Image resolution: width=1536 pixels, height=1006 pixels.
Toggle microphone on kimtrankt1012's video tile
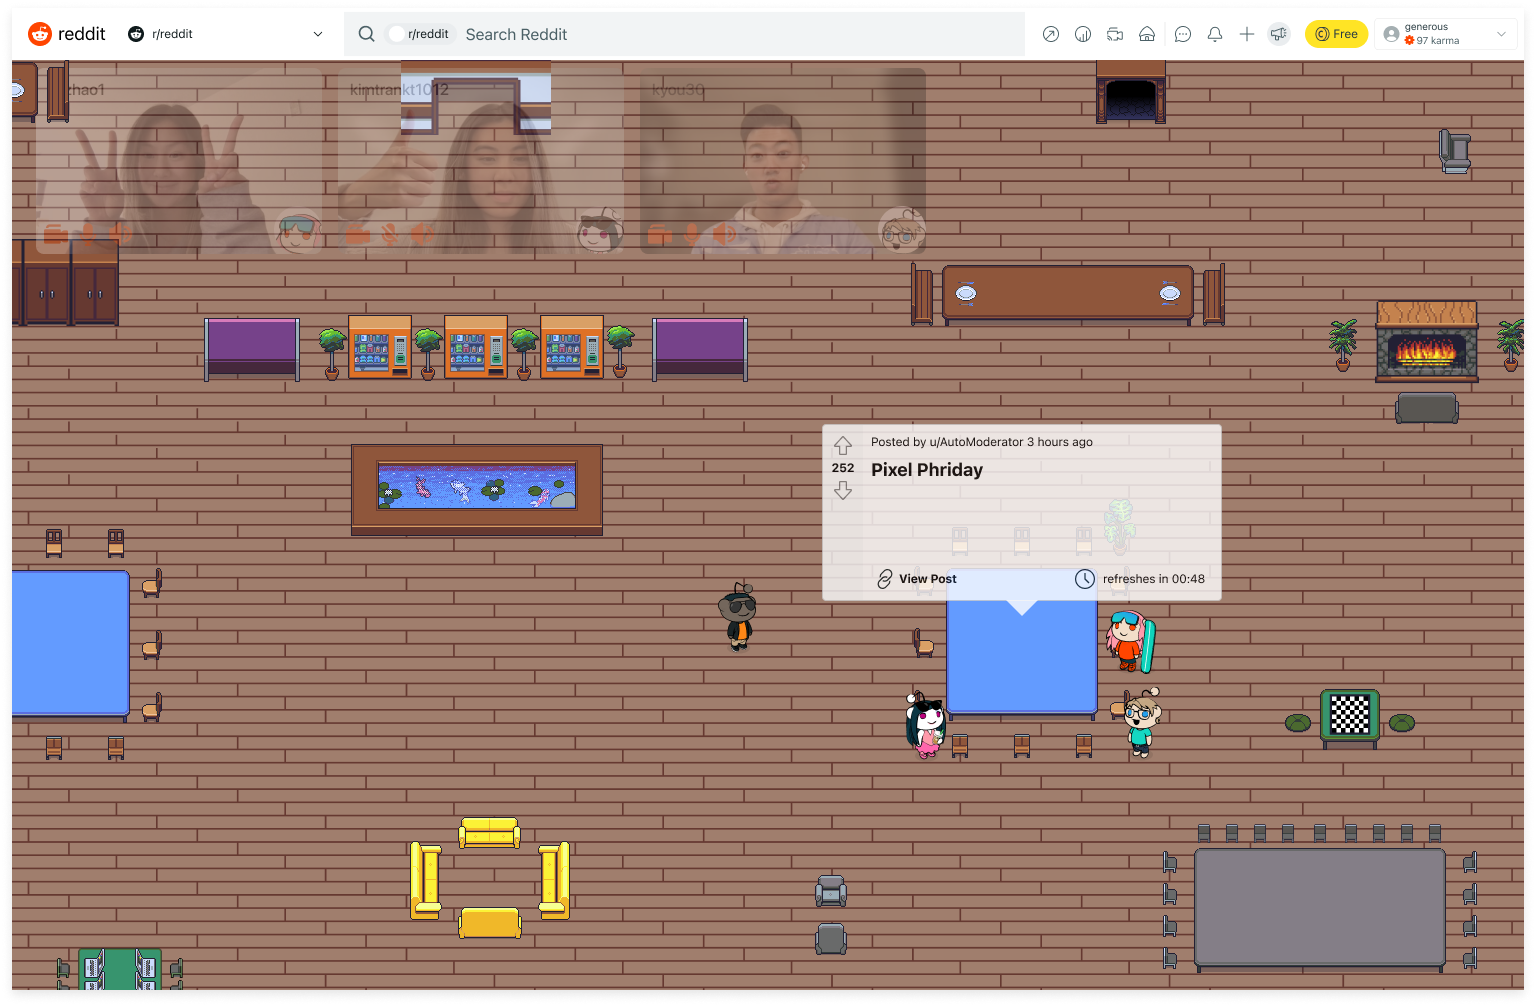click(390, 235)
